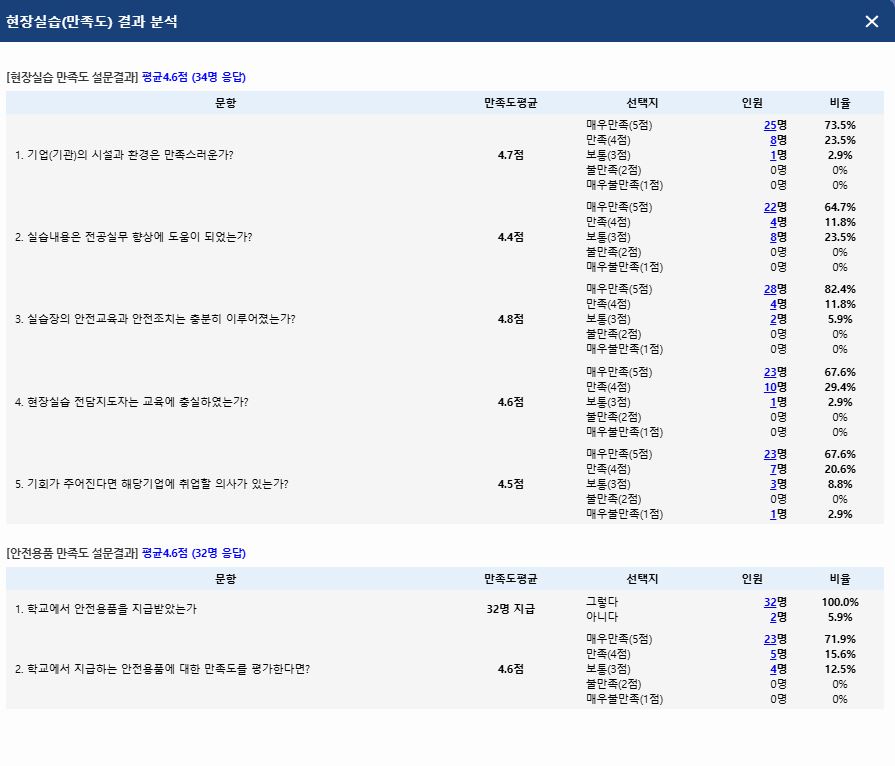Select the 평균4.6점 (34명 응답) summary text
The height and width of the screenshot is (766, 895).
193,77
